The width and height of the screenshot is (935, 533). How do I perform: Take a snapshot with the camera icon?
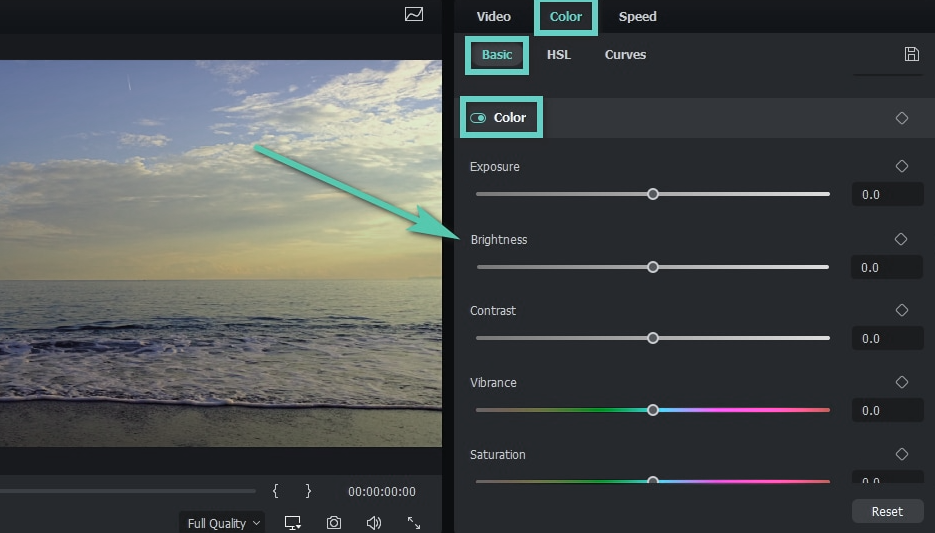(x=334, y=523)
